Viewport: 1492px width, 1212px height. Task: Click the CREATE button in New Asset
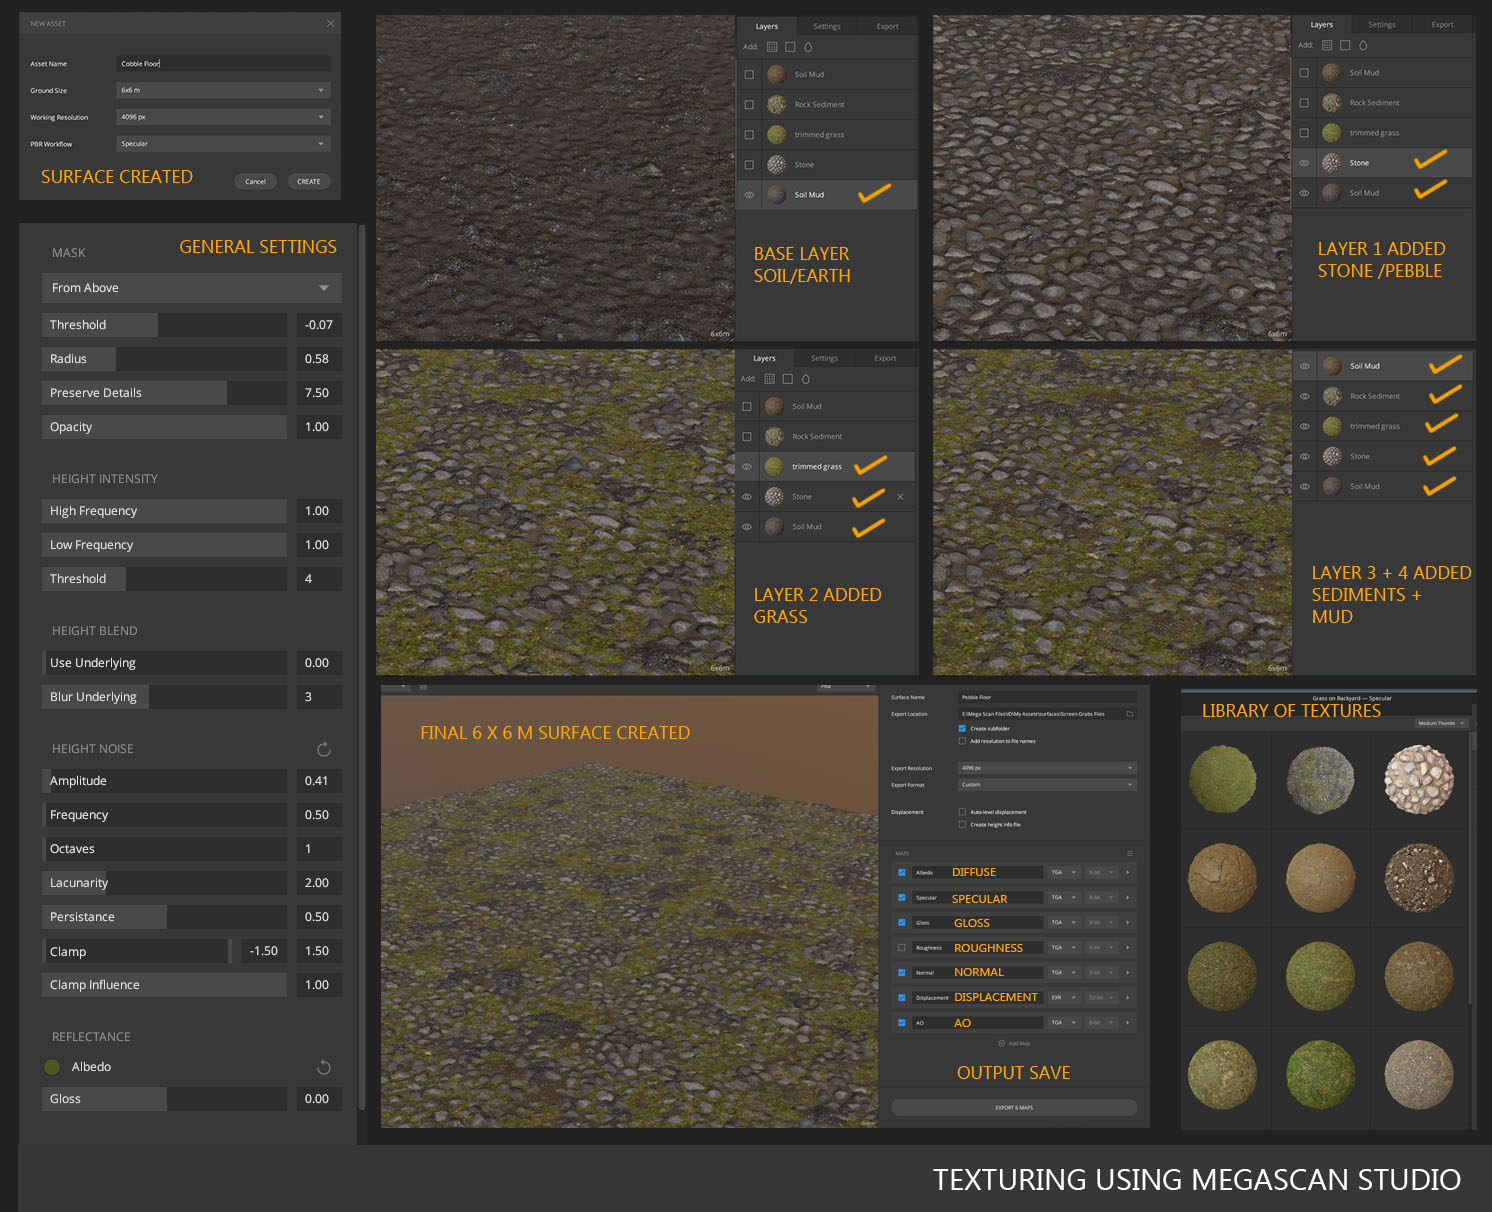click(308, 181)
